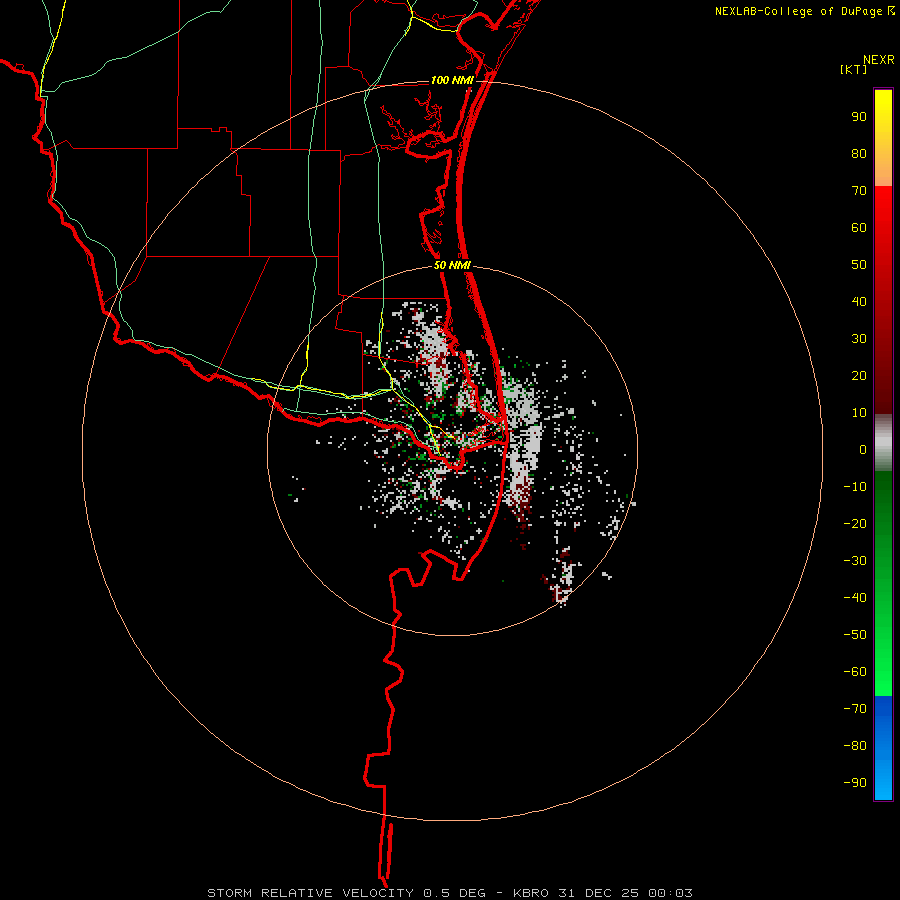Click the 0 value on velocity scale

863,450
